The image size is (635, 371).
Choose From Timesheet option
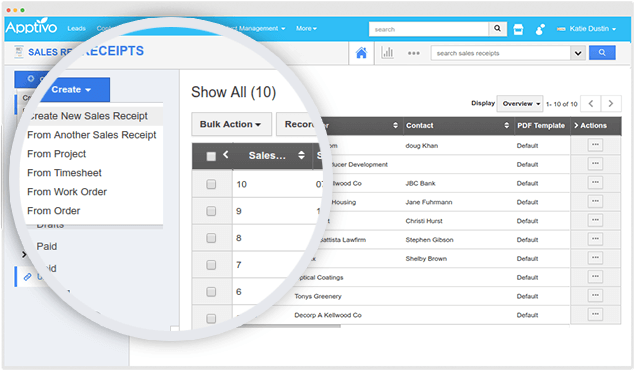(x=64, y=173)
